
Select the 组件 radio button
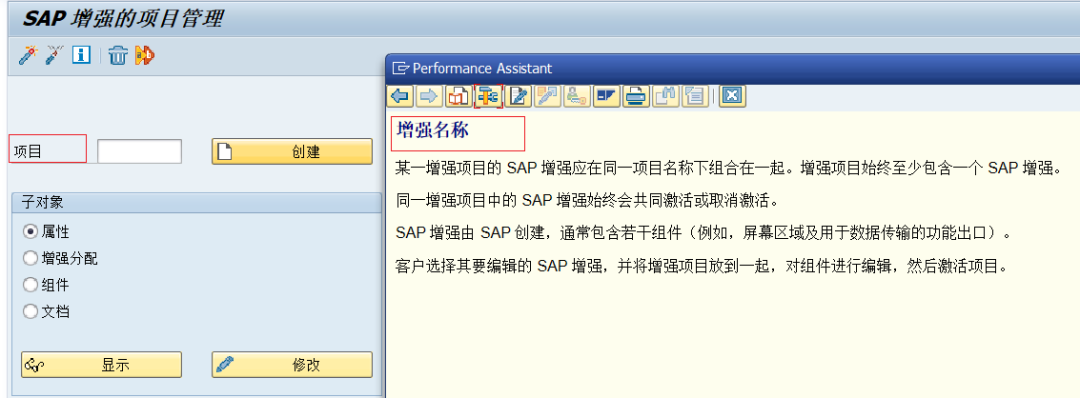(x=30, y=285)
